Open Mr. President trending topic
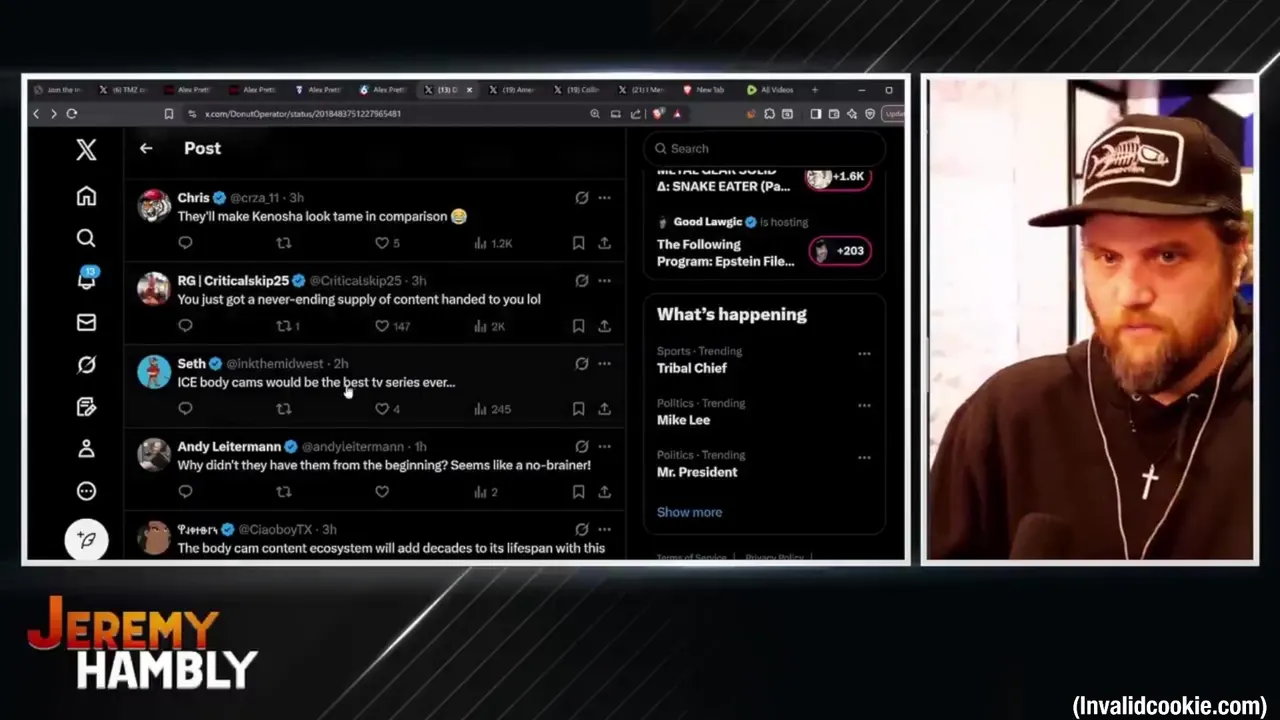This screenshot has height=720, width=1280. tap(697, 472)
